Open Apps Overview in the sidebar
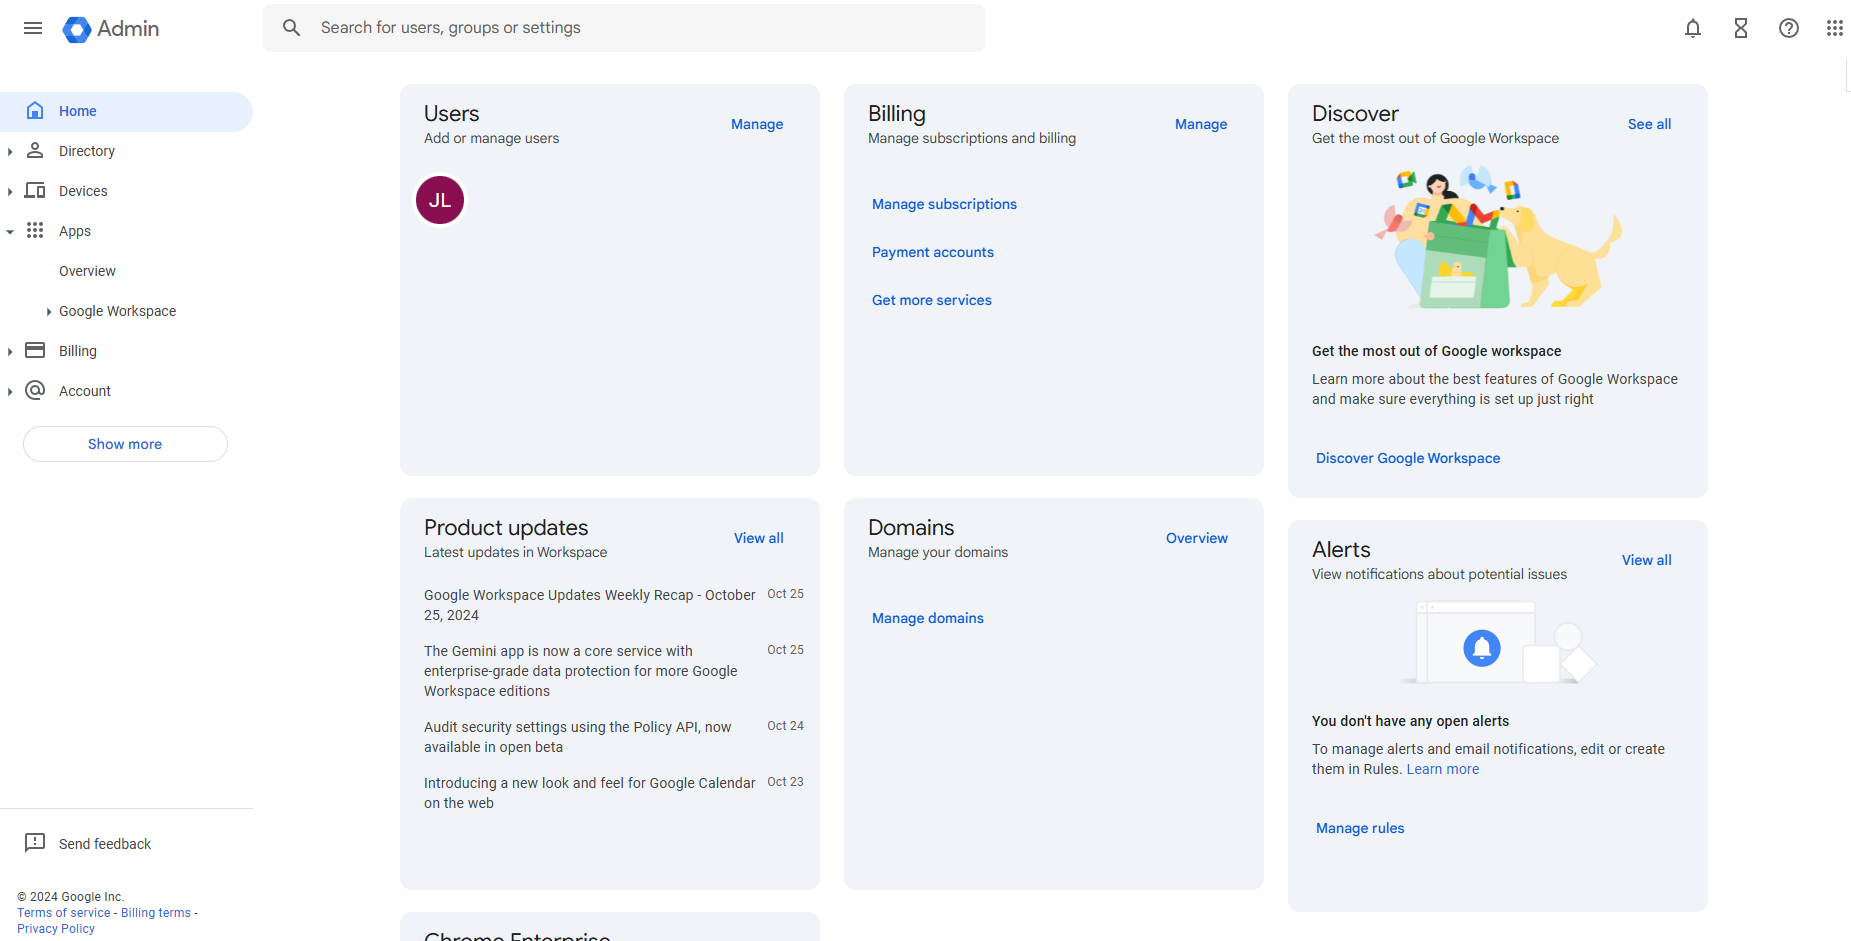The width and height of the screenshot is (1851, 941). 87,271
